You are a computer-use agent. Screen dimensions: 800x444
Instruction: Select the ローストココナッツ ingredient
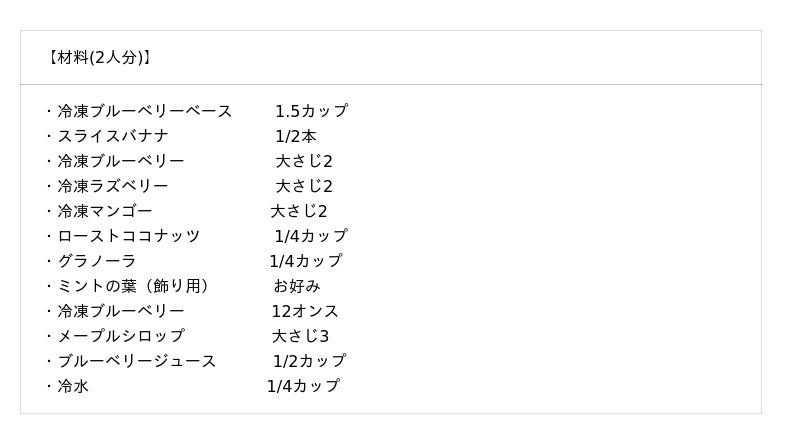click(x=128, y=236)
